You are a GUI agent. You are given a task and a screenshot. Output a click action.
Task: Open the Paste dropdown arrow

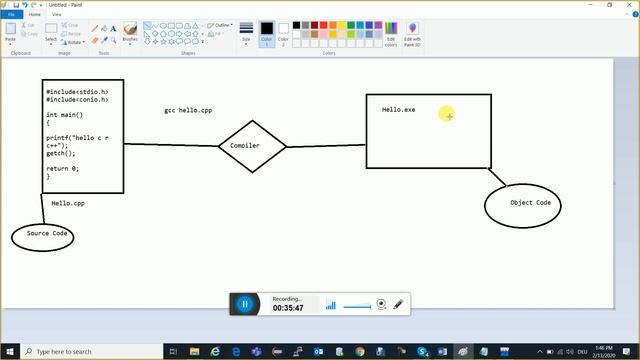(10, 44)
